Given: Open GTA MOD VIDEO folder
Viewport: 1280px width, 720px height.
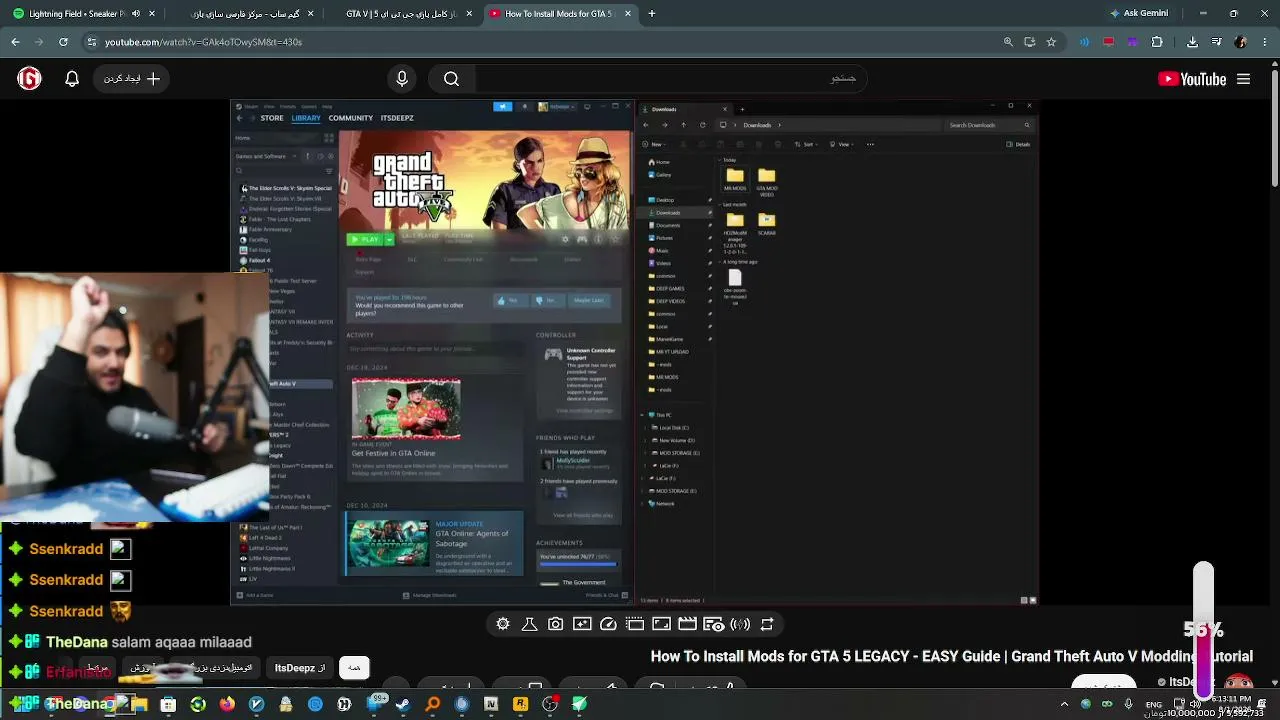Looking at the screenshot, I should pyautogui.click(x=767, y=182).
